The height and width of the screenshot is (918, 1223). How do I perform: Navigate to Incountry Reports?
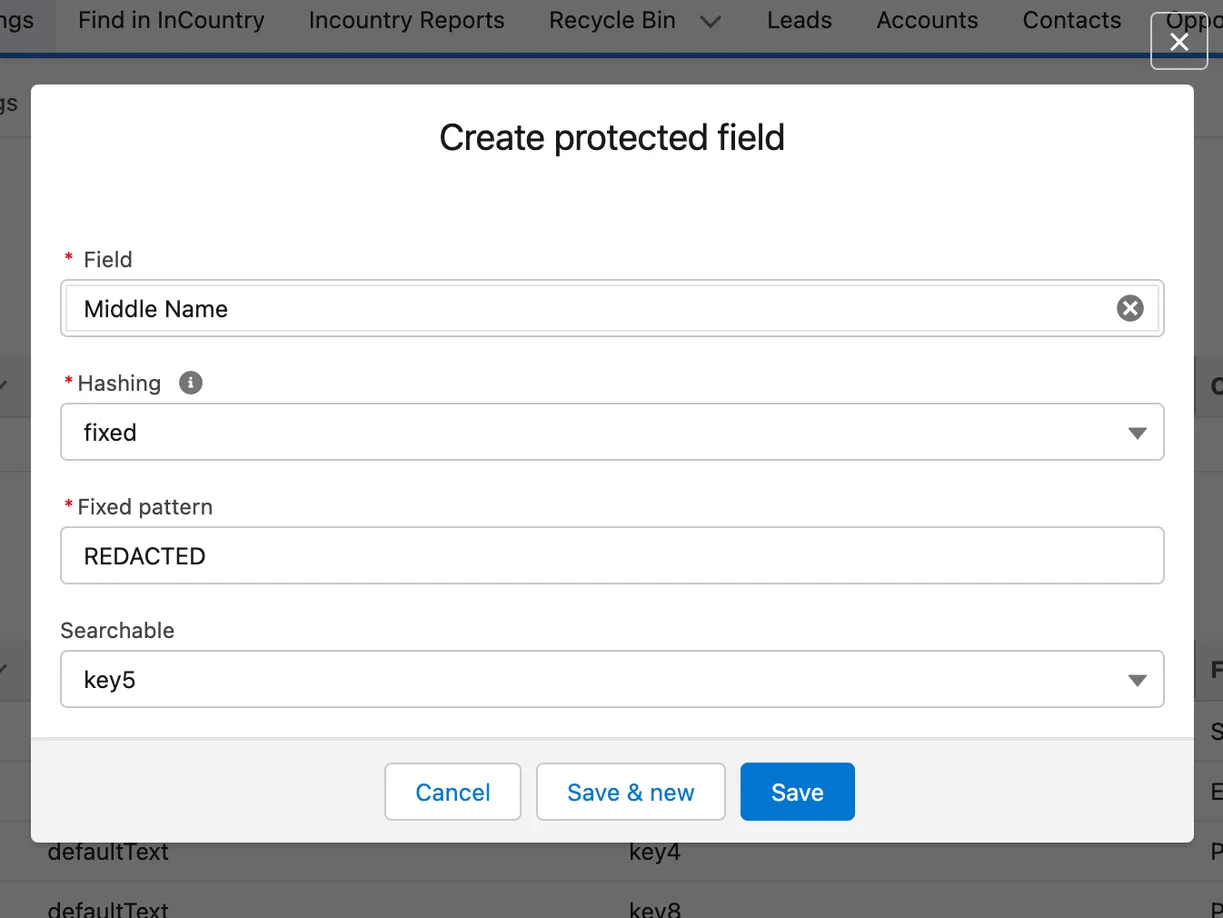(x=406, y=20)
